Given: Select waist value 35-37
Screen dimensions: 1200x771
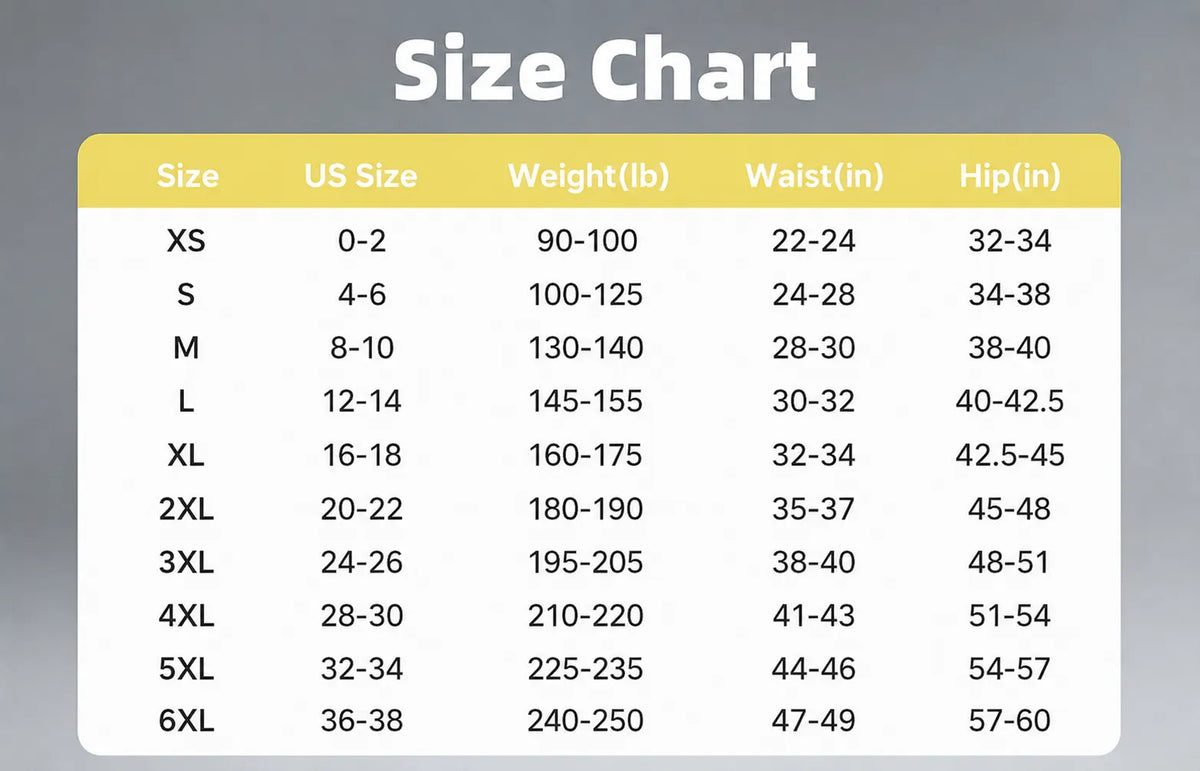Looking at the screenshot, I should [814, 509].
